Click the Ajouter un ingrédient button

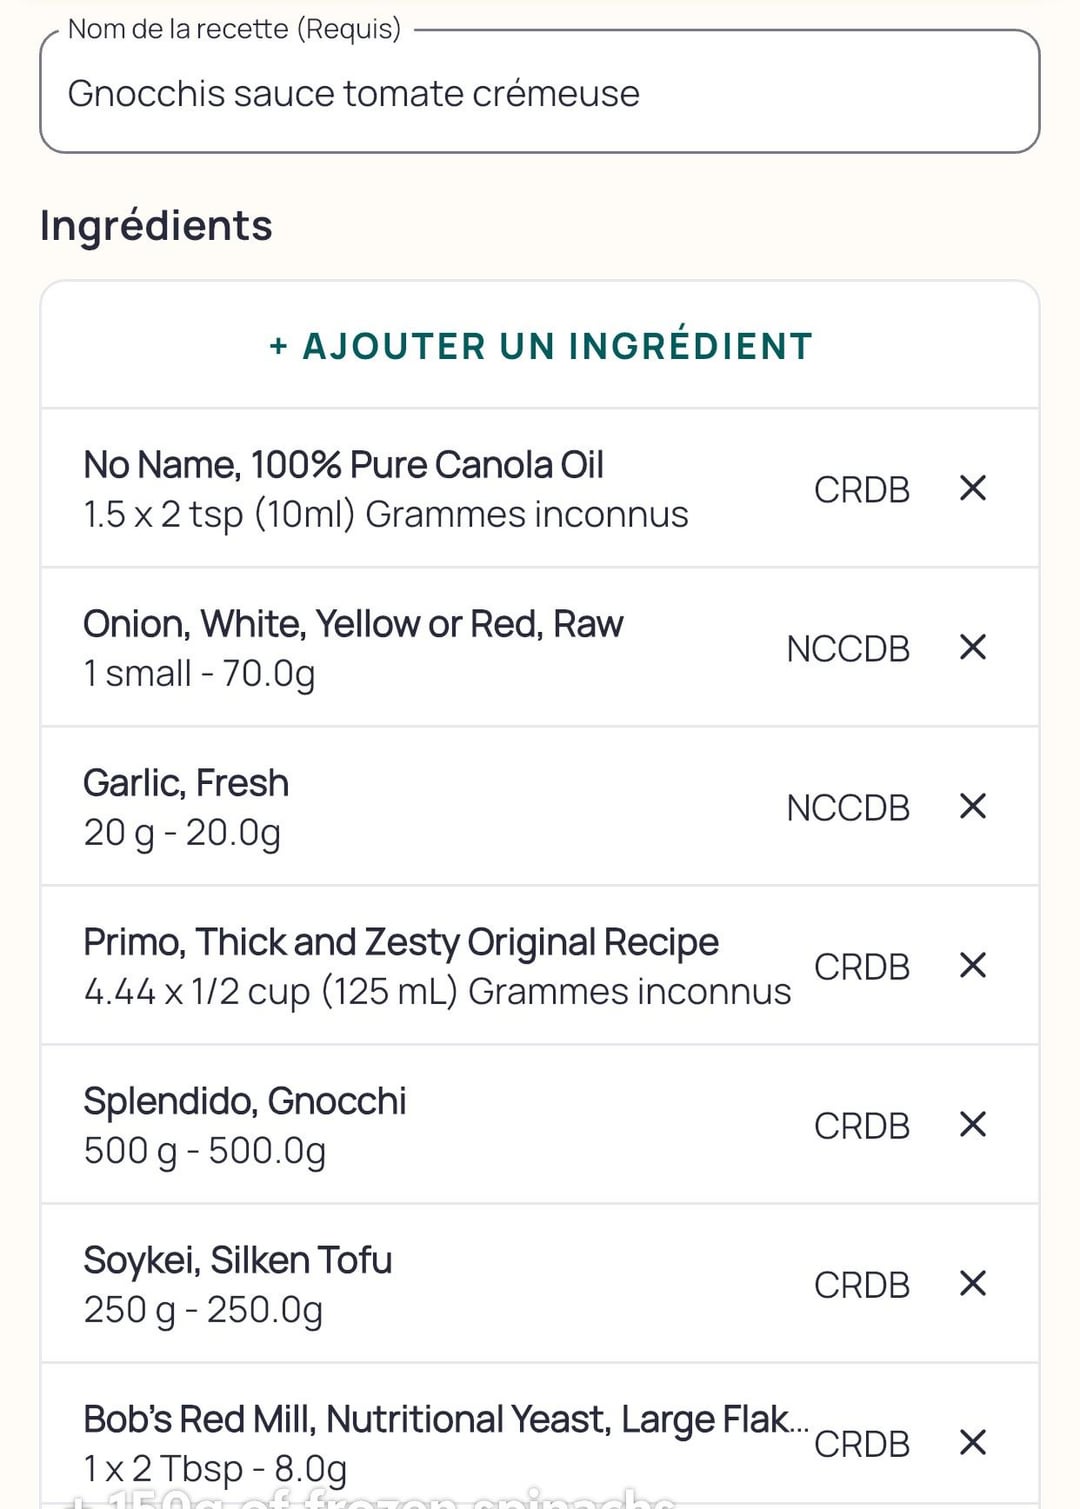[x=540, y=346]
